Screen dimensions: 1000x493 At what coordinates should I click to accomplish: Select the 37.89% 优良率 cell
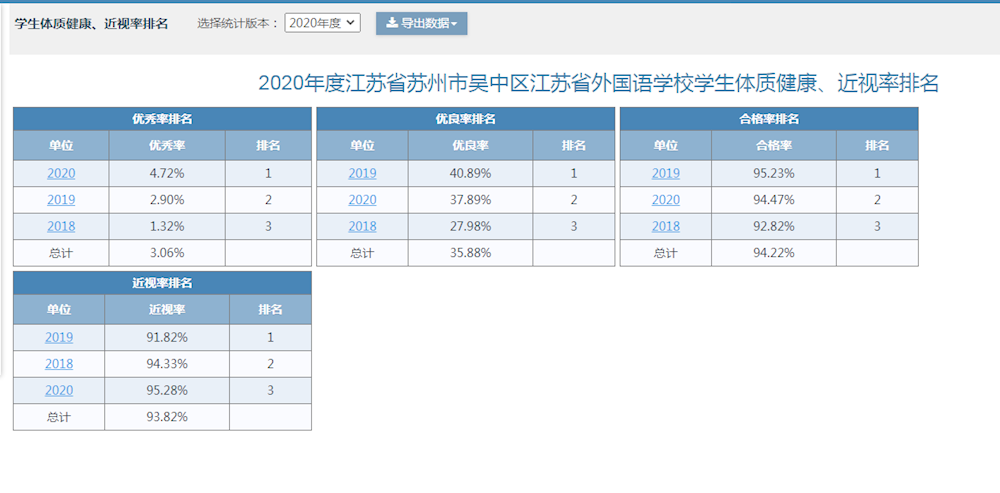471,200
